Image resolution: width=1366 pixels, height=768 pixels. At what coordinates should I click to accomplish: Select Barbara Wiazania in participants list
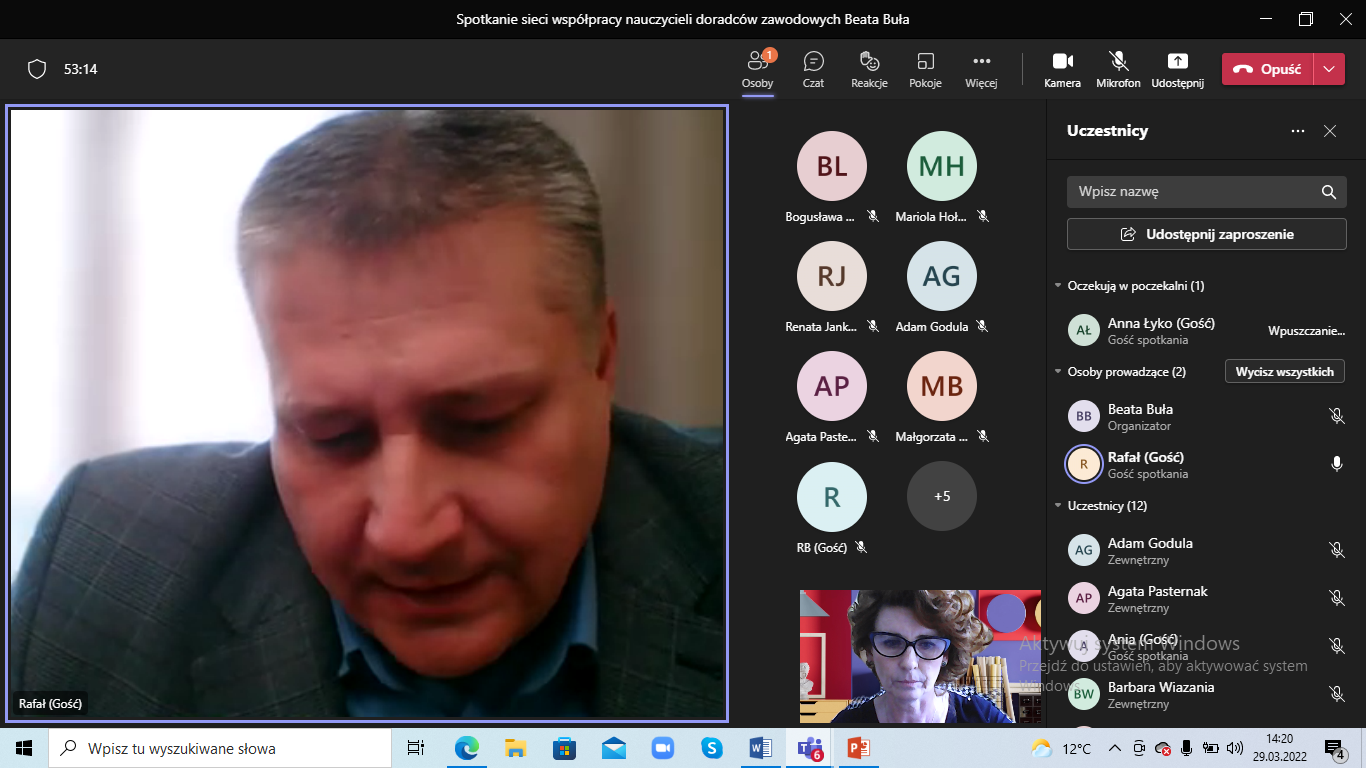click(x=1206, y=694)
